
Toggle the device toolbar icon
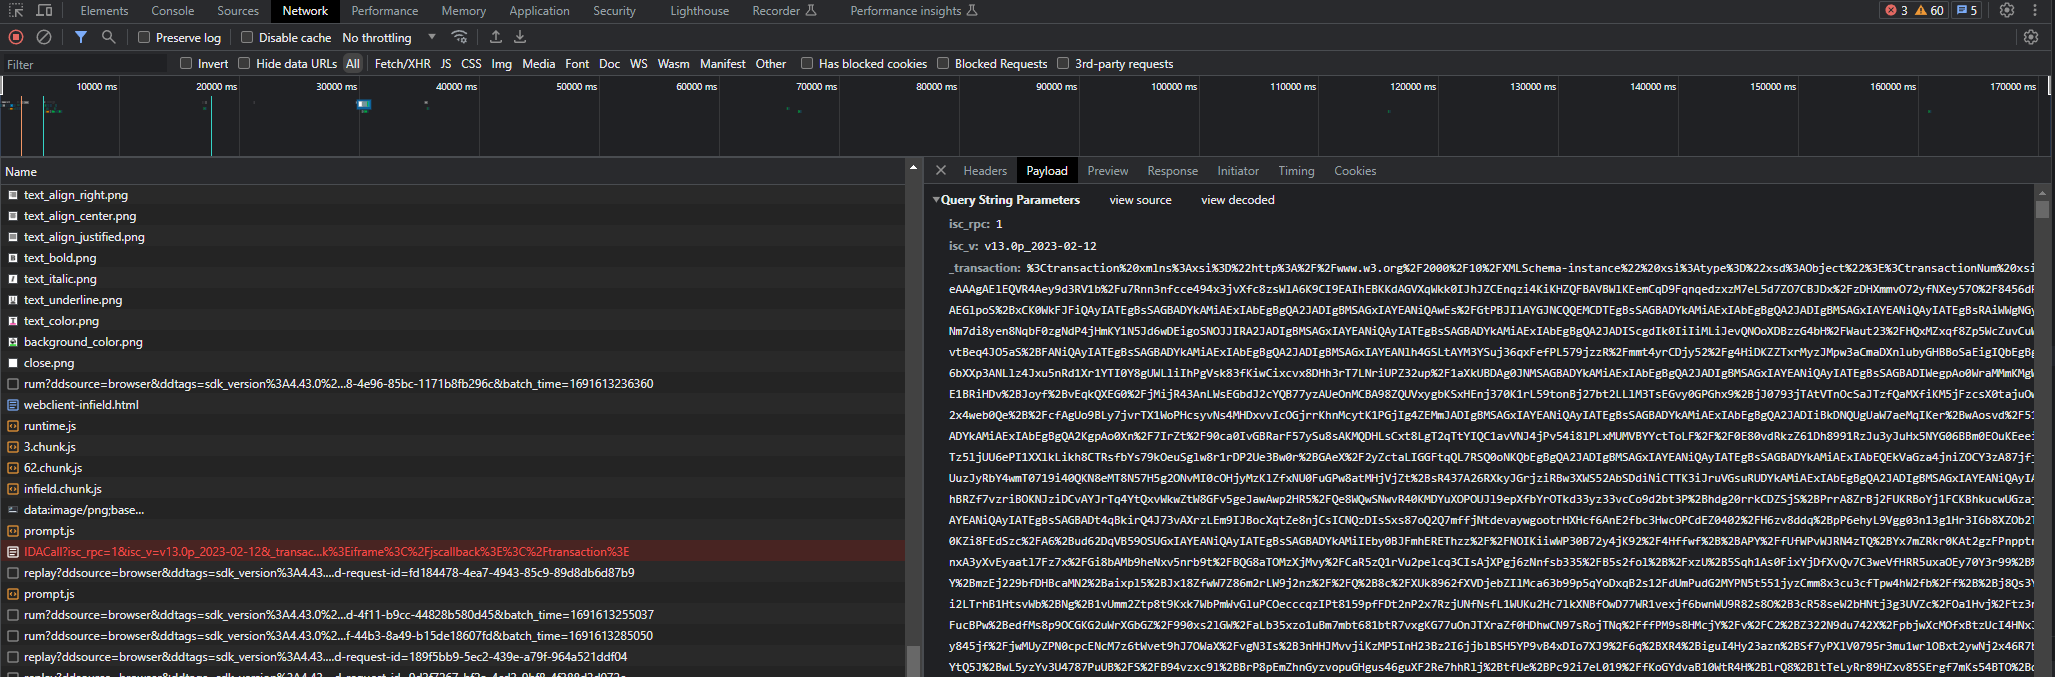45,11
